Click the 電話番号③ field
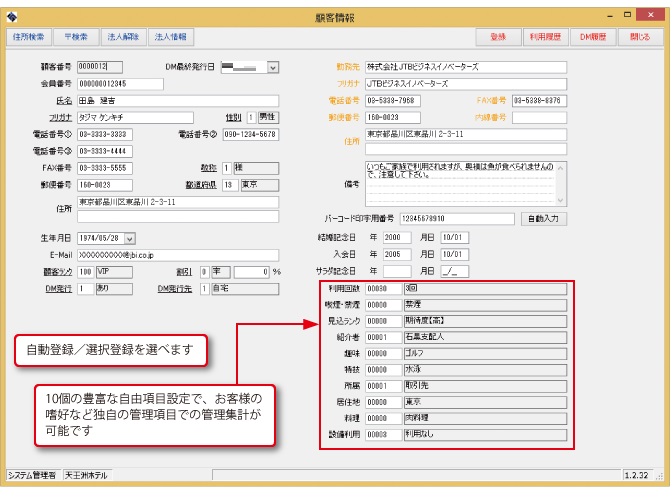The width and height of the screenshot is (672, 500). coord(105,151)
